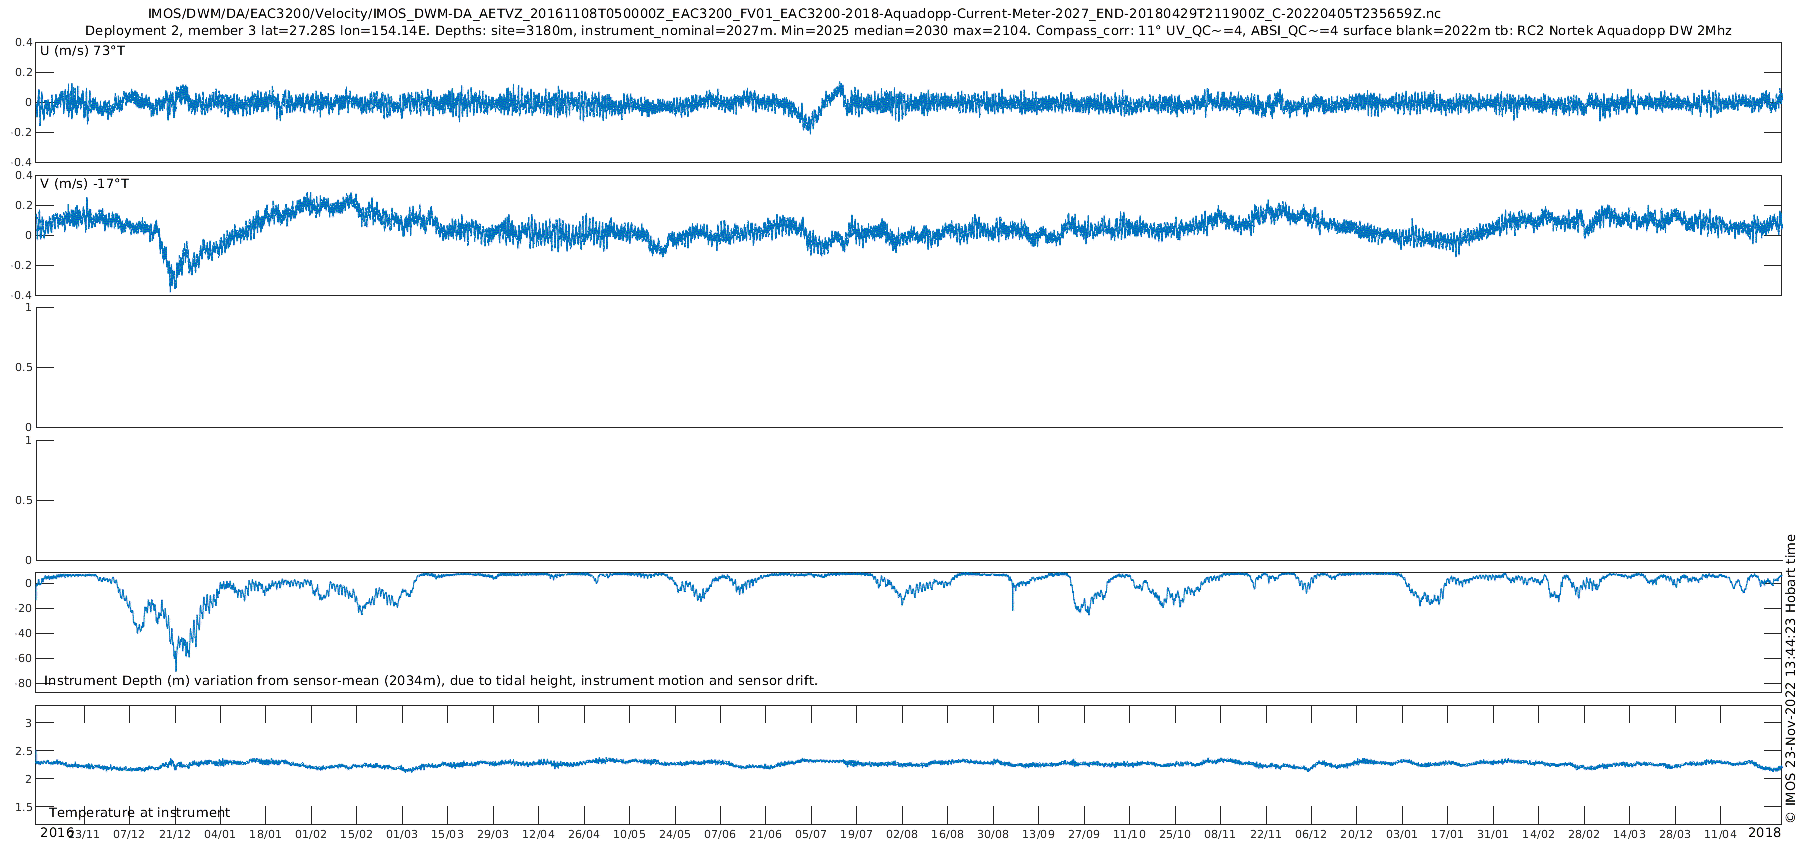The width and height of the screenshot is (1800, 850).
Task: Click the 03/01 date tick label
Action: point(1402,835)
